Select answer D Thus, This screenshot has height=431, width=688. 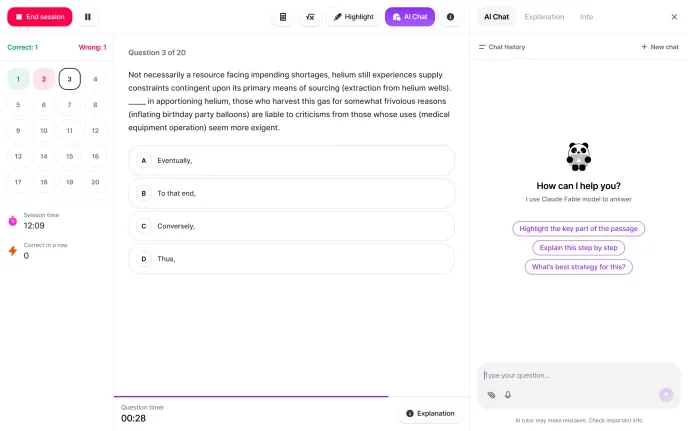pyautogui.click(x=291, y=259)
